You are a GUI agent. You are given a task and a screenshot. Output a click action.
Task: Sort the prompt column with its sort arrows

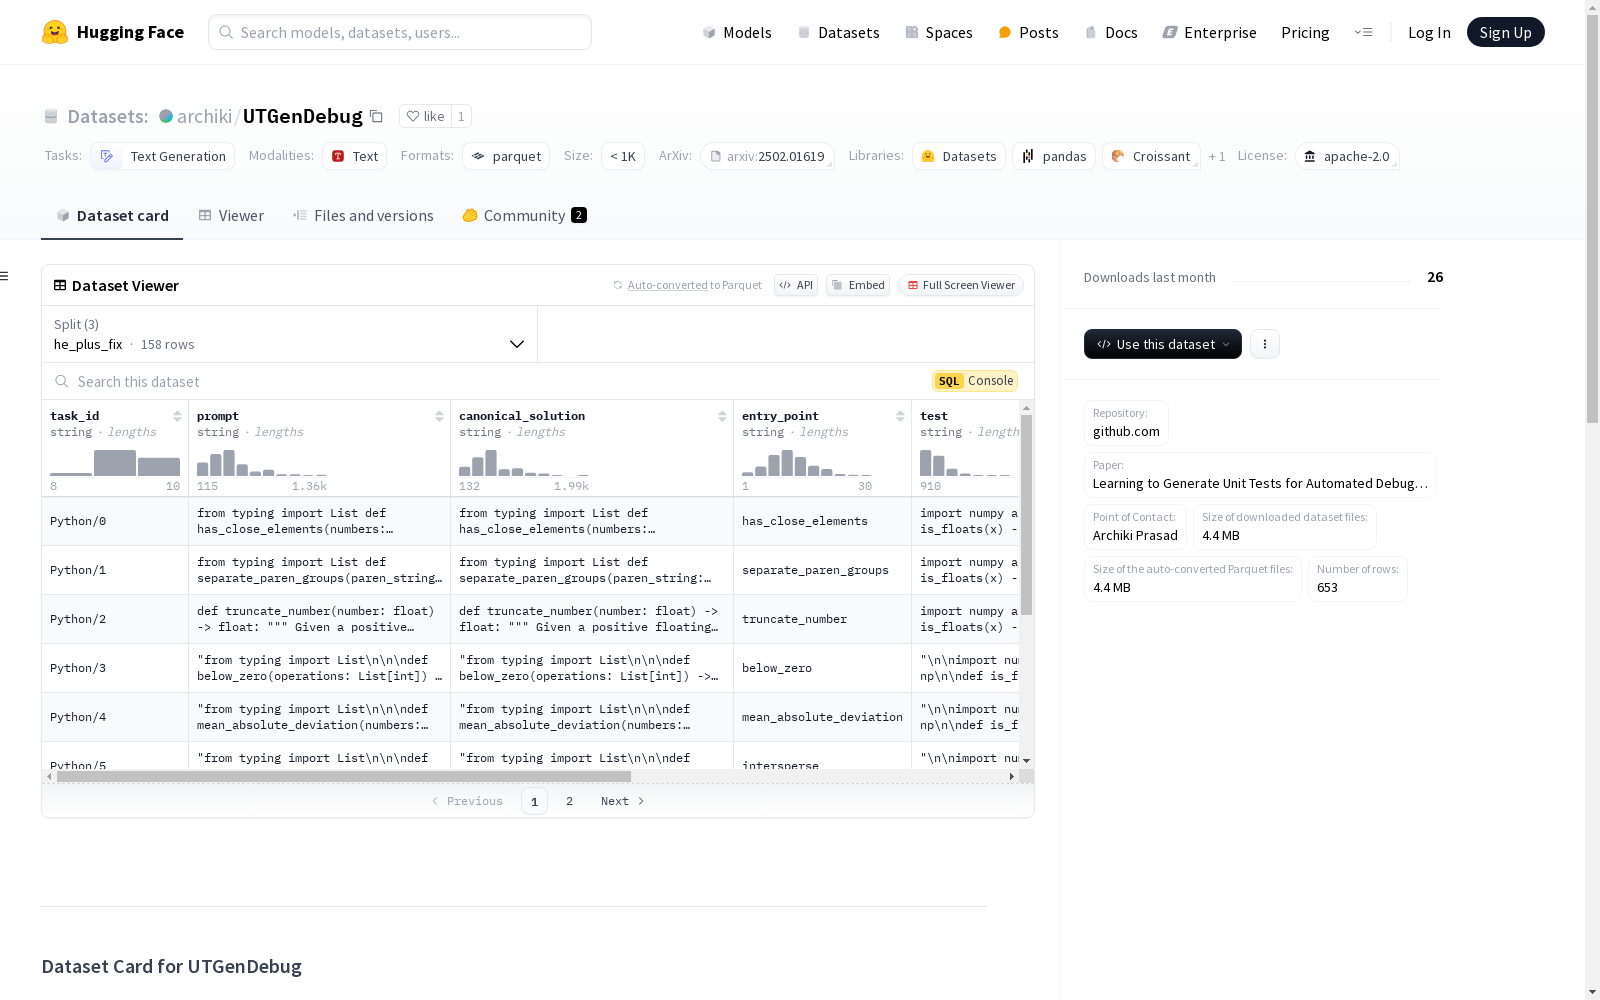point(439,416)
